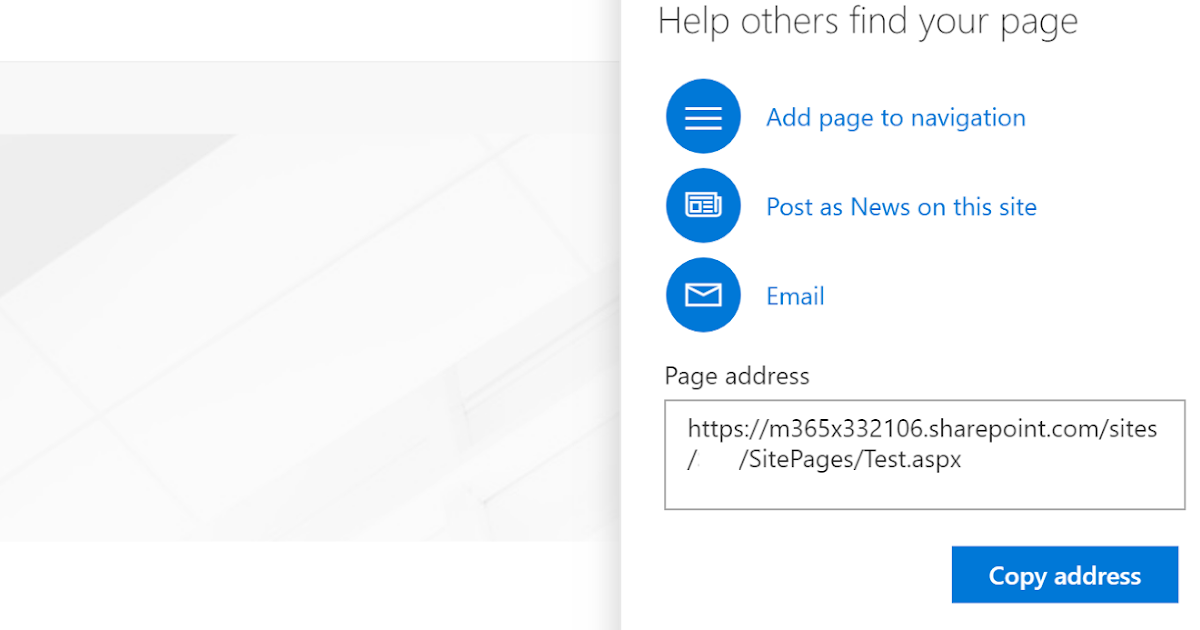Click Copy address to copy the page URL

(1064, 575)
